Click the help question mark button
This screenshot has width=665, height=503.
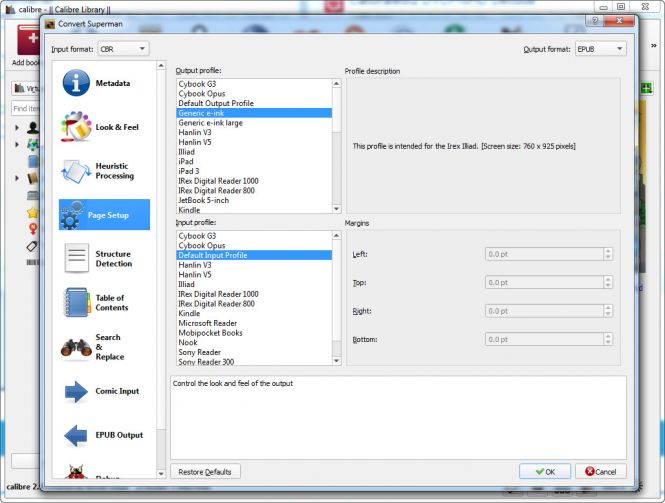[x=597, y=20]
